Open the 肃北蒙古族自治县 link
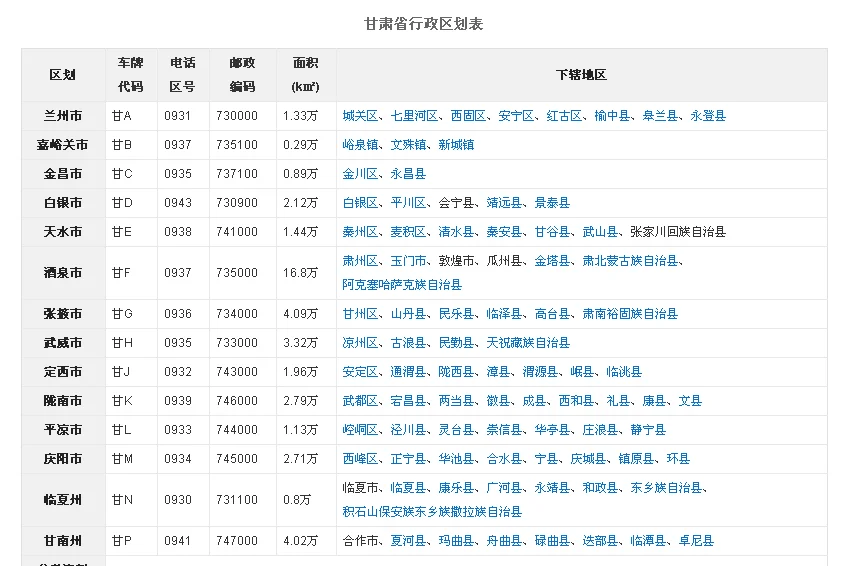846x566 pixels. [631, 262]
